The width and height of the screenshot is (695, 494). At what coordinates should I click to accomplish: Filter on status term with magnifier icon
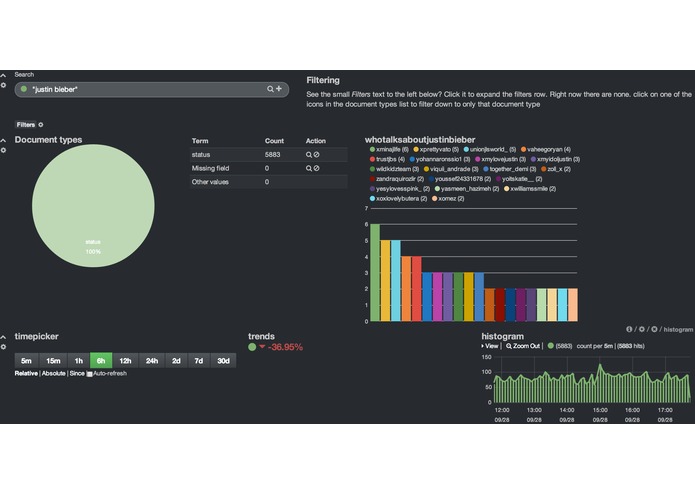(308, 155)
